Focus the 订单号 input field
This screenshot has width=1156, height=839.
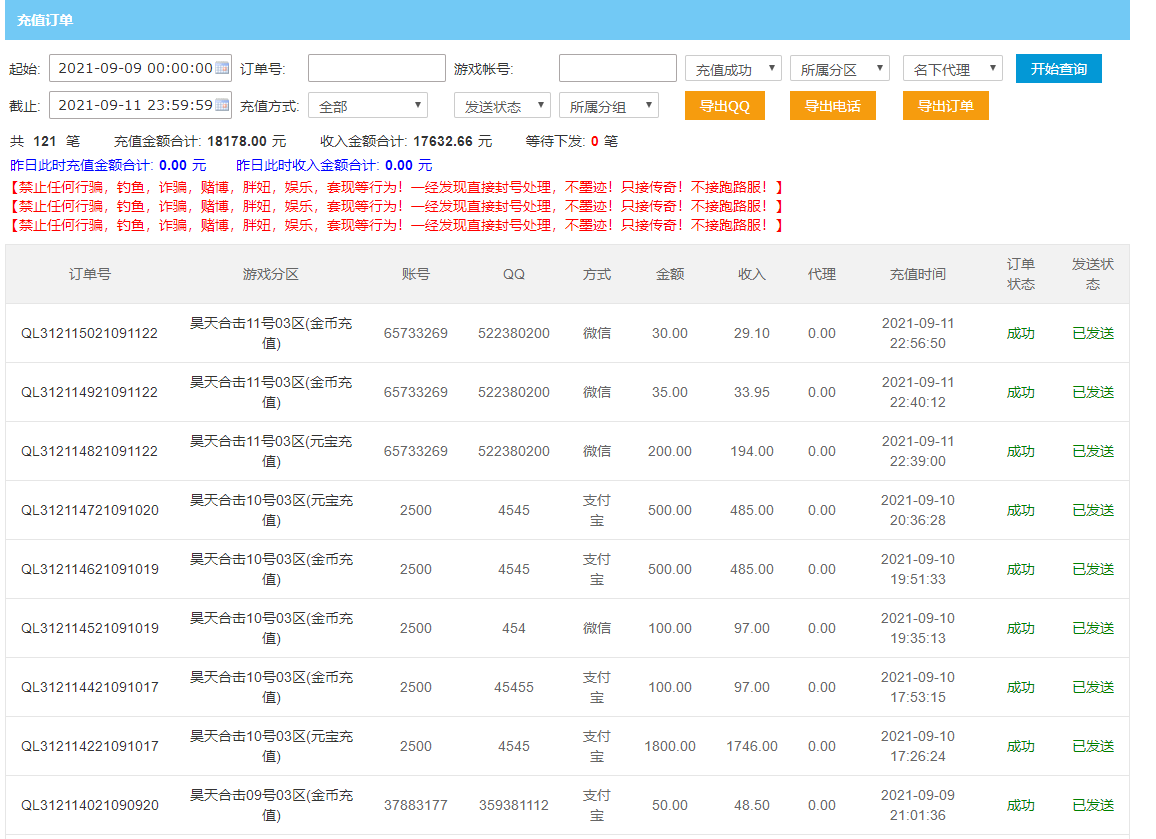[x=376, y=69]
